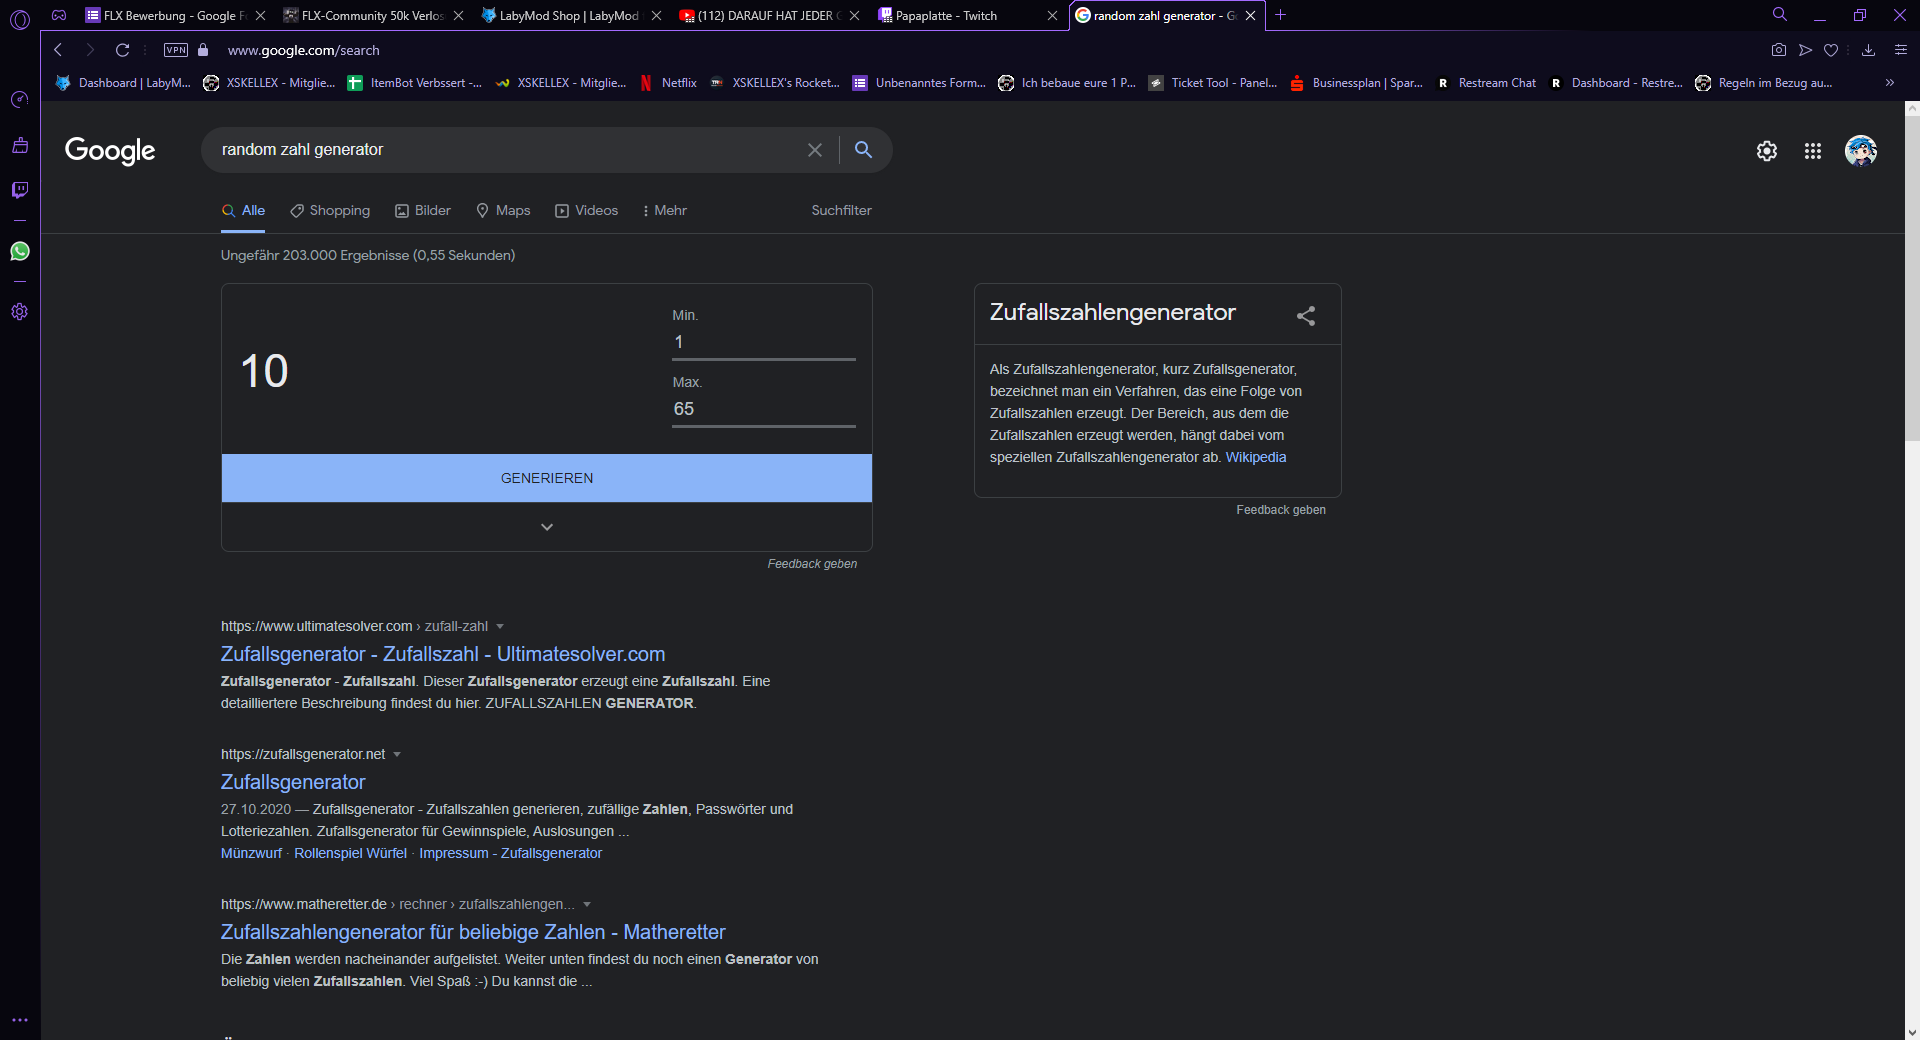Expand the random number generator chevron

tap(547, 527)
